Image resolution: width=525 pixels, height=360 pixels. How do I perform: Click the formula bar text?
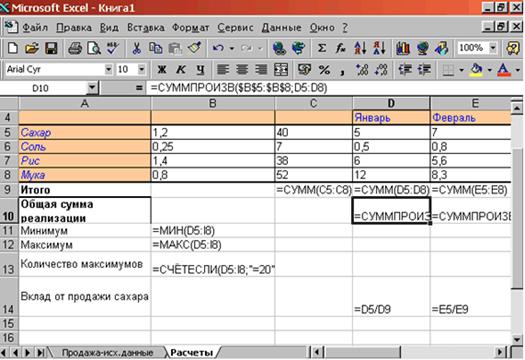[239, 88]
